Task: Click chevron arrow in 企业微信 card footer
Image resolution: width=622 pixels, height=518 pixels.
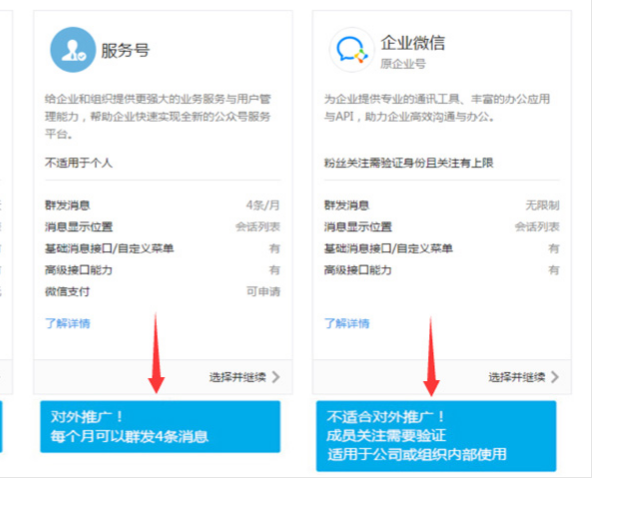Action: 555,377
